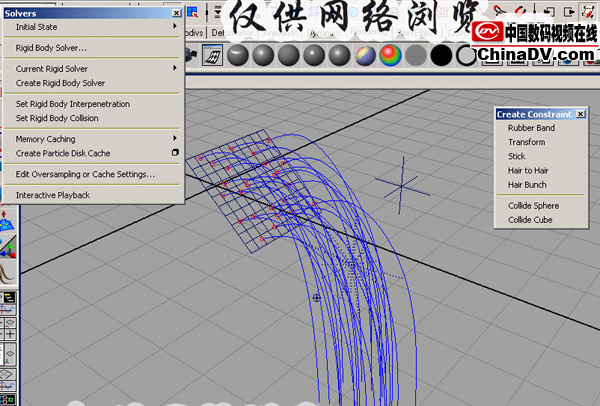Click the solid black circle shader icon
The width and height of the screenshot is (600, 406).
coord(441,55)
